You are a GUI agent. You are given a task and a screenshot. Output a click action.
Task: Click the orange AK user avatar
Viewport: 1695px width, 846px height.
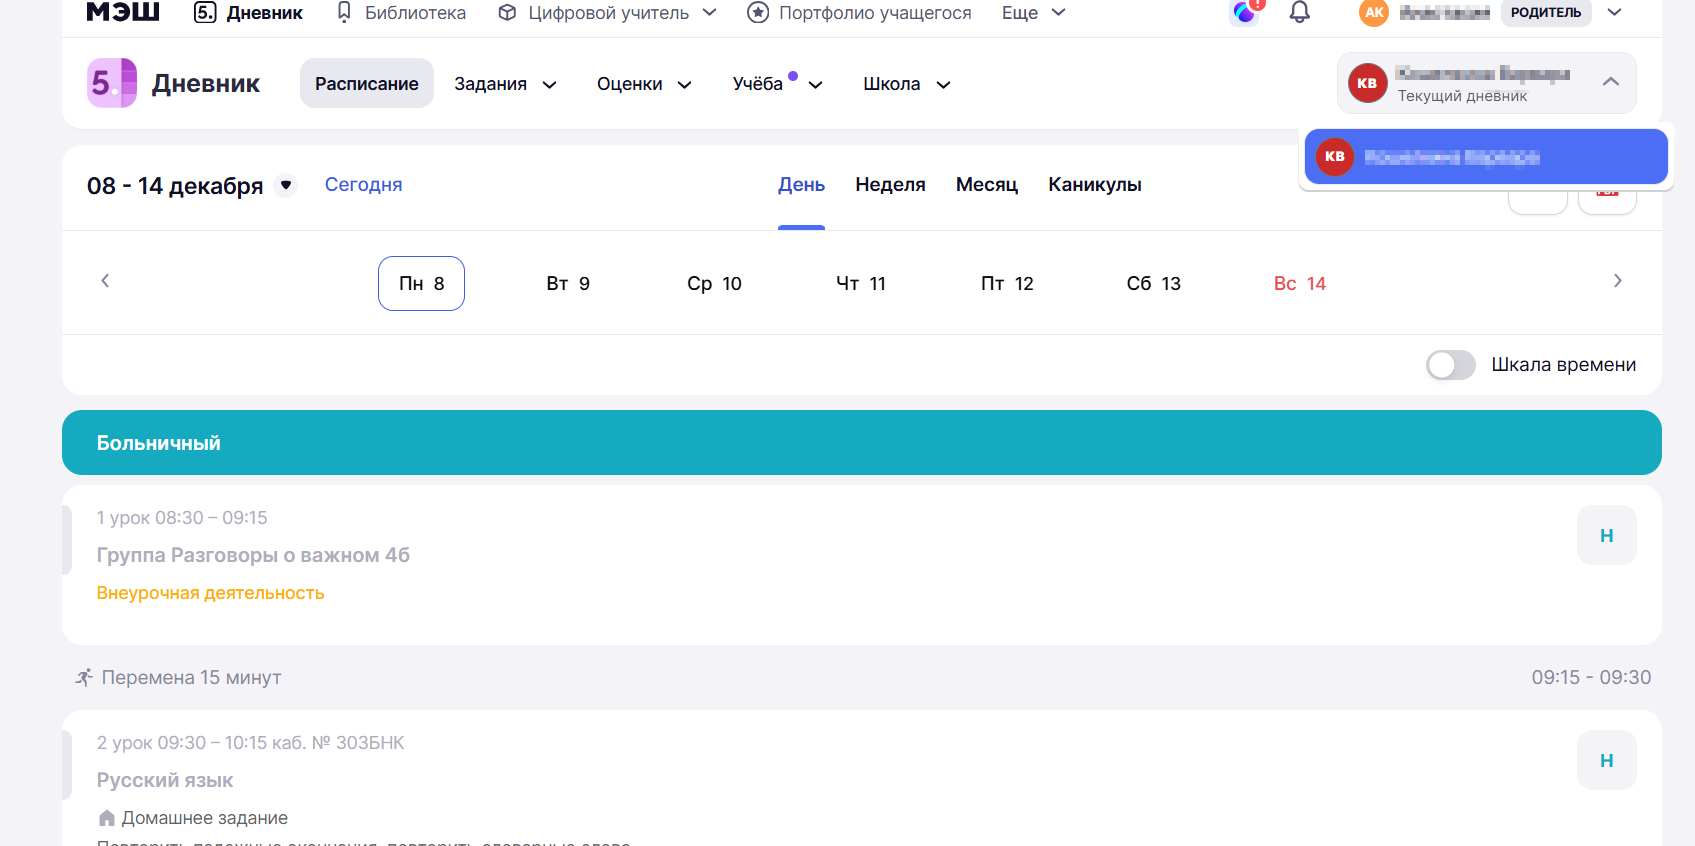(1374, 13)
